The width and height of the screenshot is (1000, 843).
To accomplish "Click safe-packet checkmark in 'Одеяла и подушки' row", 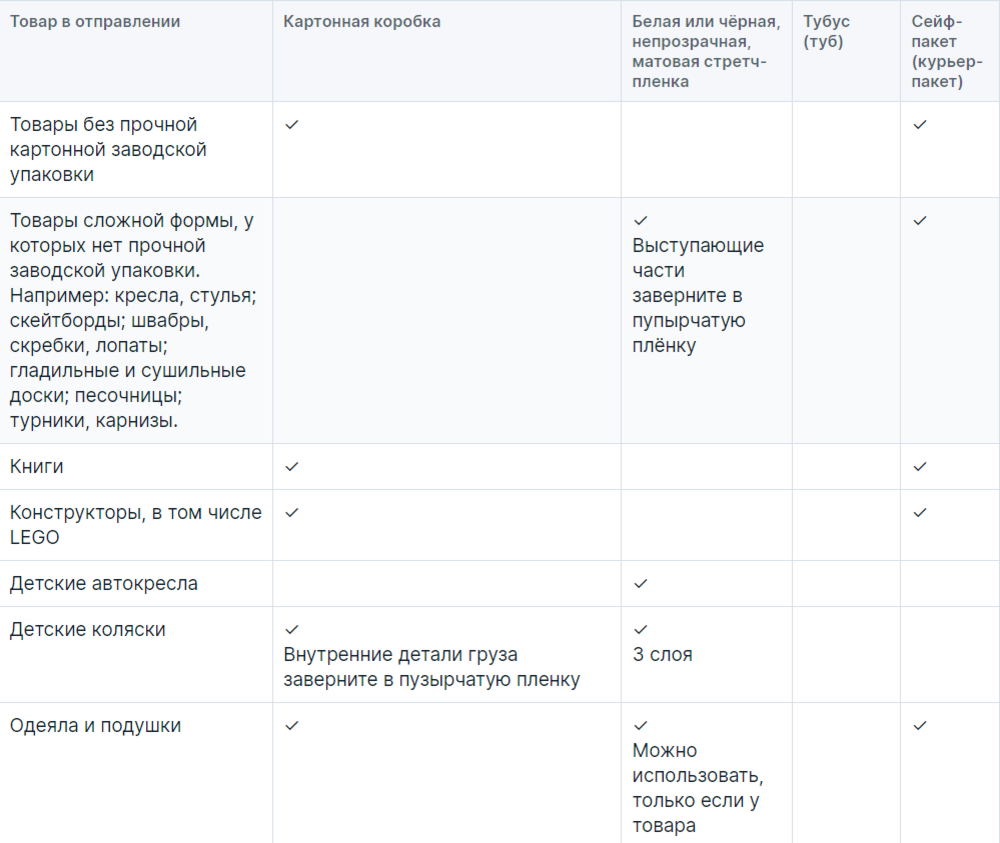I will tap(920, 726).
